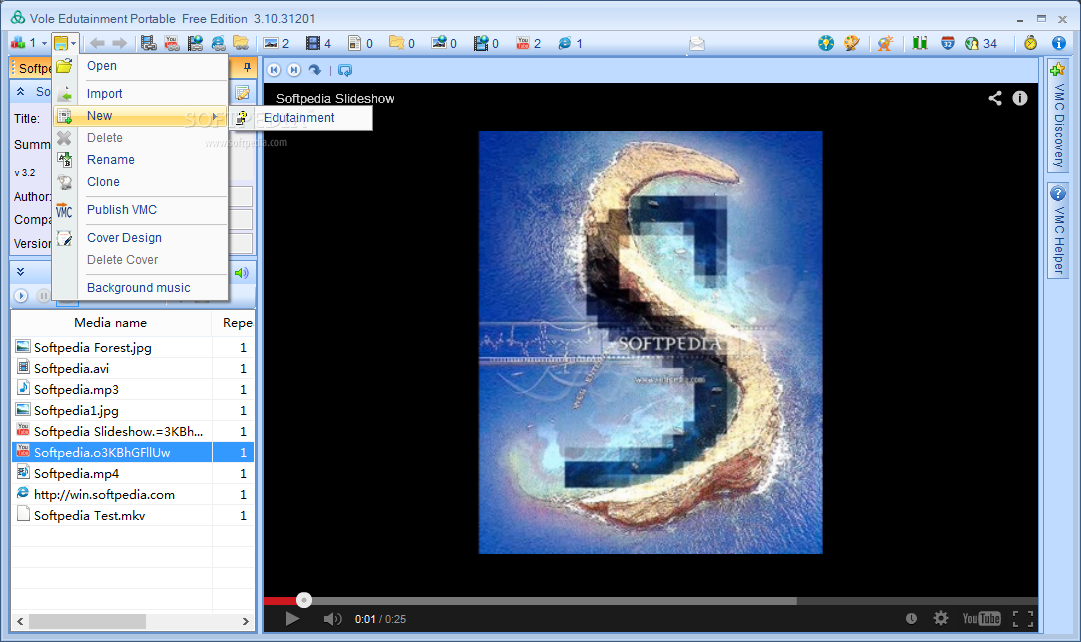Click the yellow file menu dropdown button
1081x642 pixels.
[x=65, y=43]
